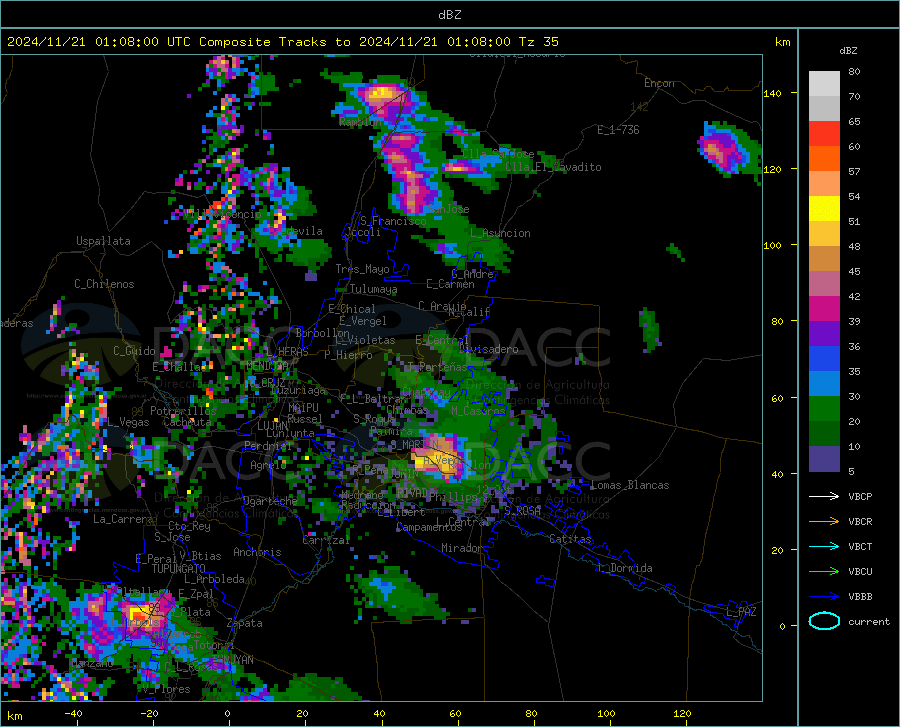Click the '80' label on the color scale
Image resolution: width=900 pixels, height=727 pixels.
(x=854, y=72)
